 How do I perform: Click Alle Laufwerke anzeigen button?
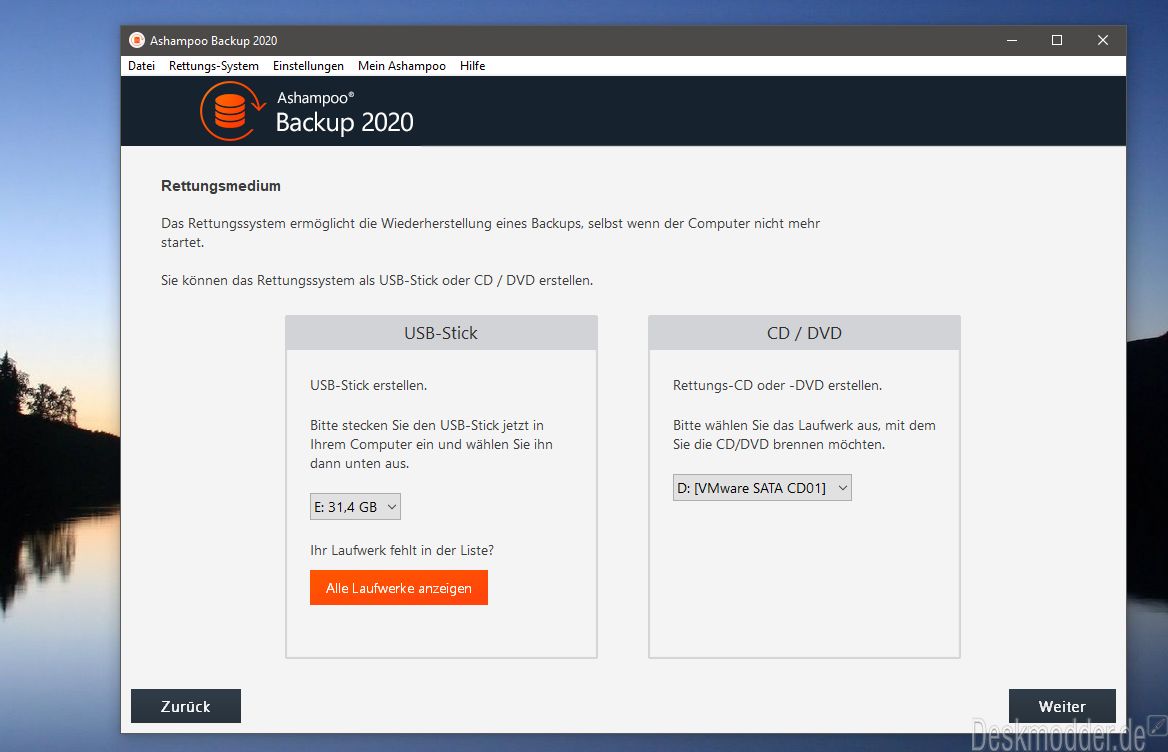[x=399, y=587]
